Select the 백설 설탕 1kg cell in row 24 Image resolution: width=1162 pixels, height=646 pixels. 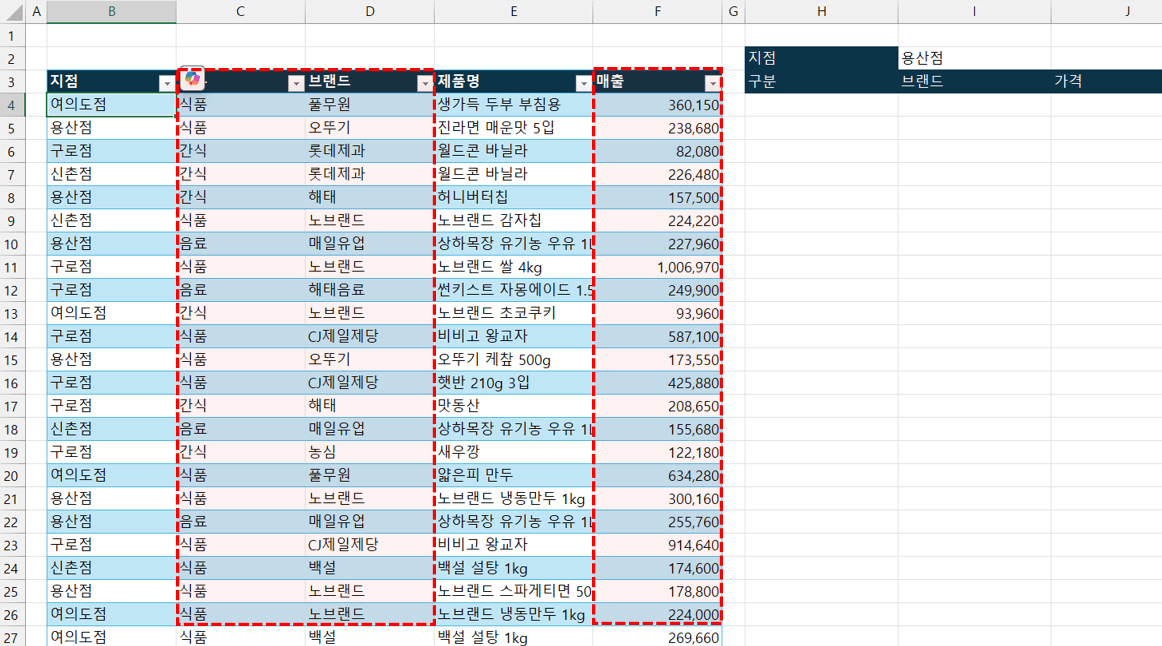[514, 568]
